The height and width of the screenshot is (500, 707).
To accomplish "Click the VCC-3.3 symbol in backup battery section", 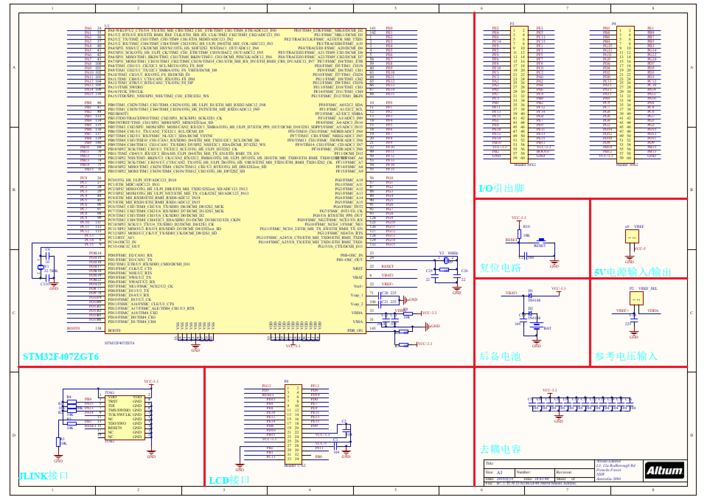I will [559, 290].
